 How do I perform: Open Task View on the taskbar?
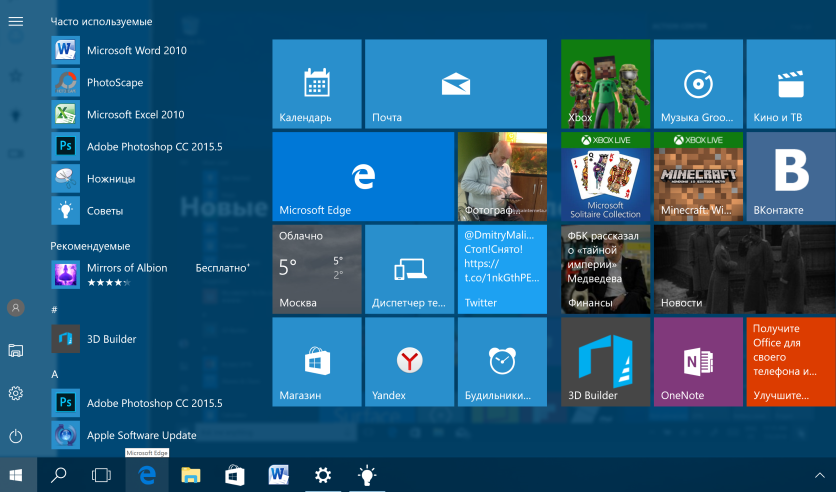coord(101,474)
